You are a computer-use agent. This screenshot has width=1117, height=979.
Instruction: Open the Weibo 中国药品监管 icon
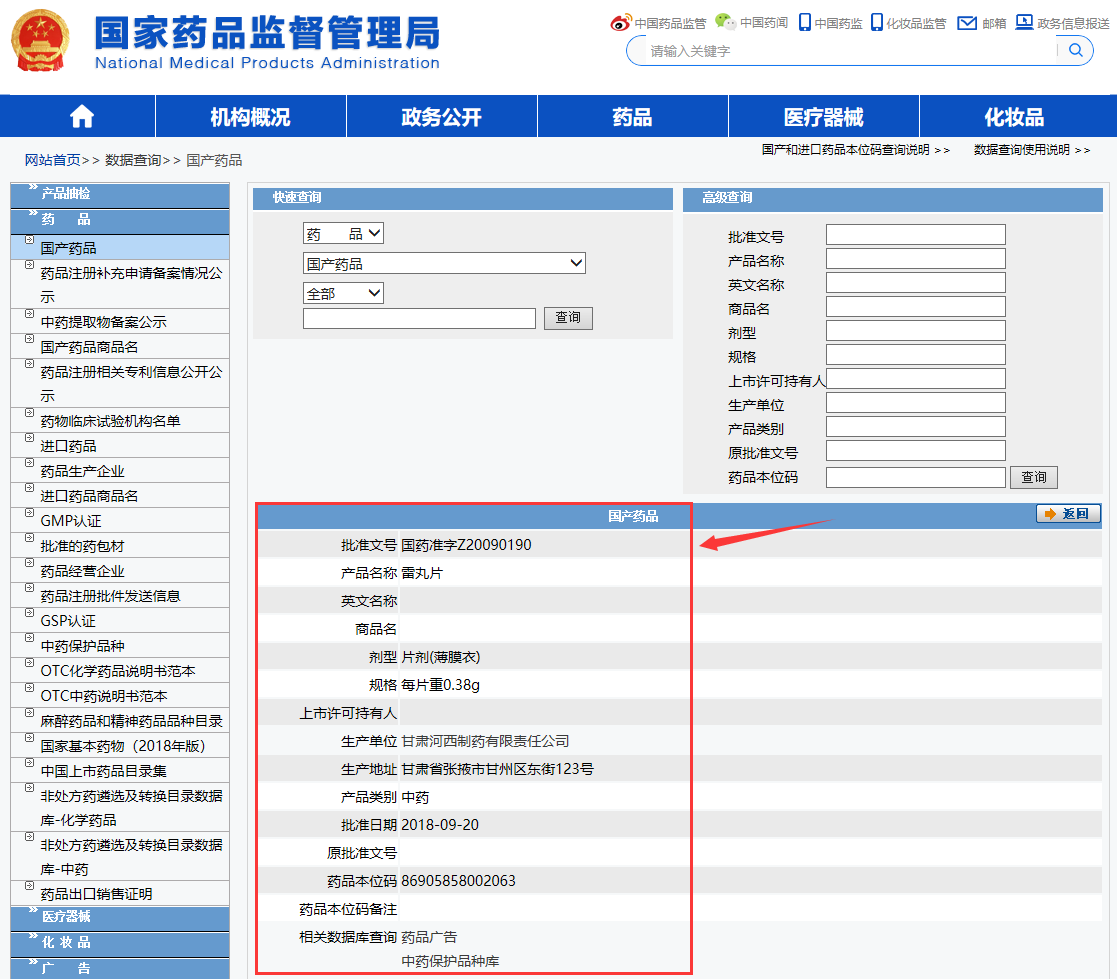(x=620, y=23)
